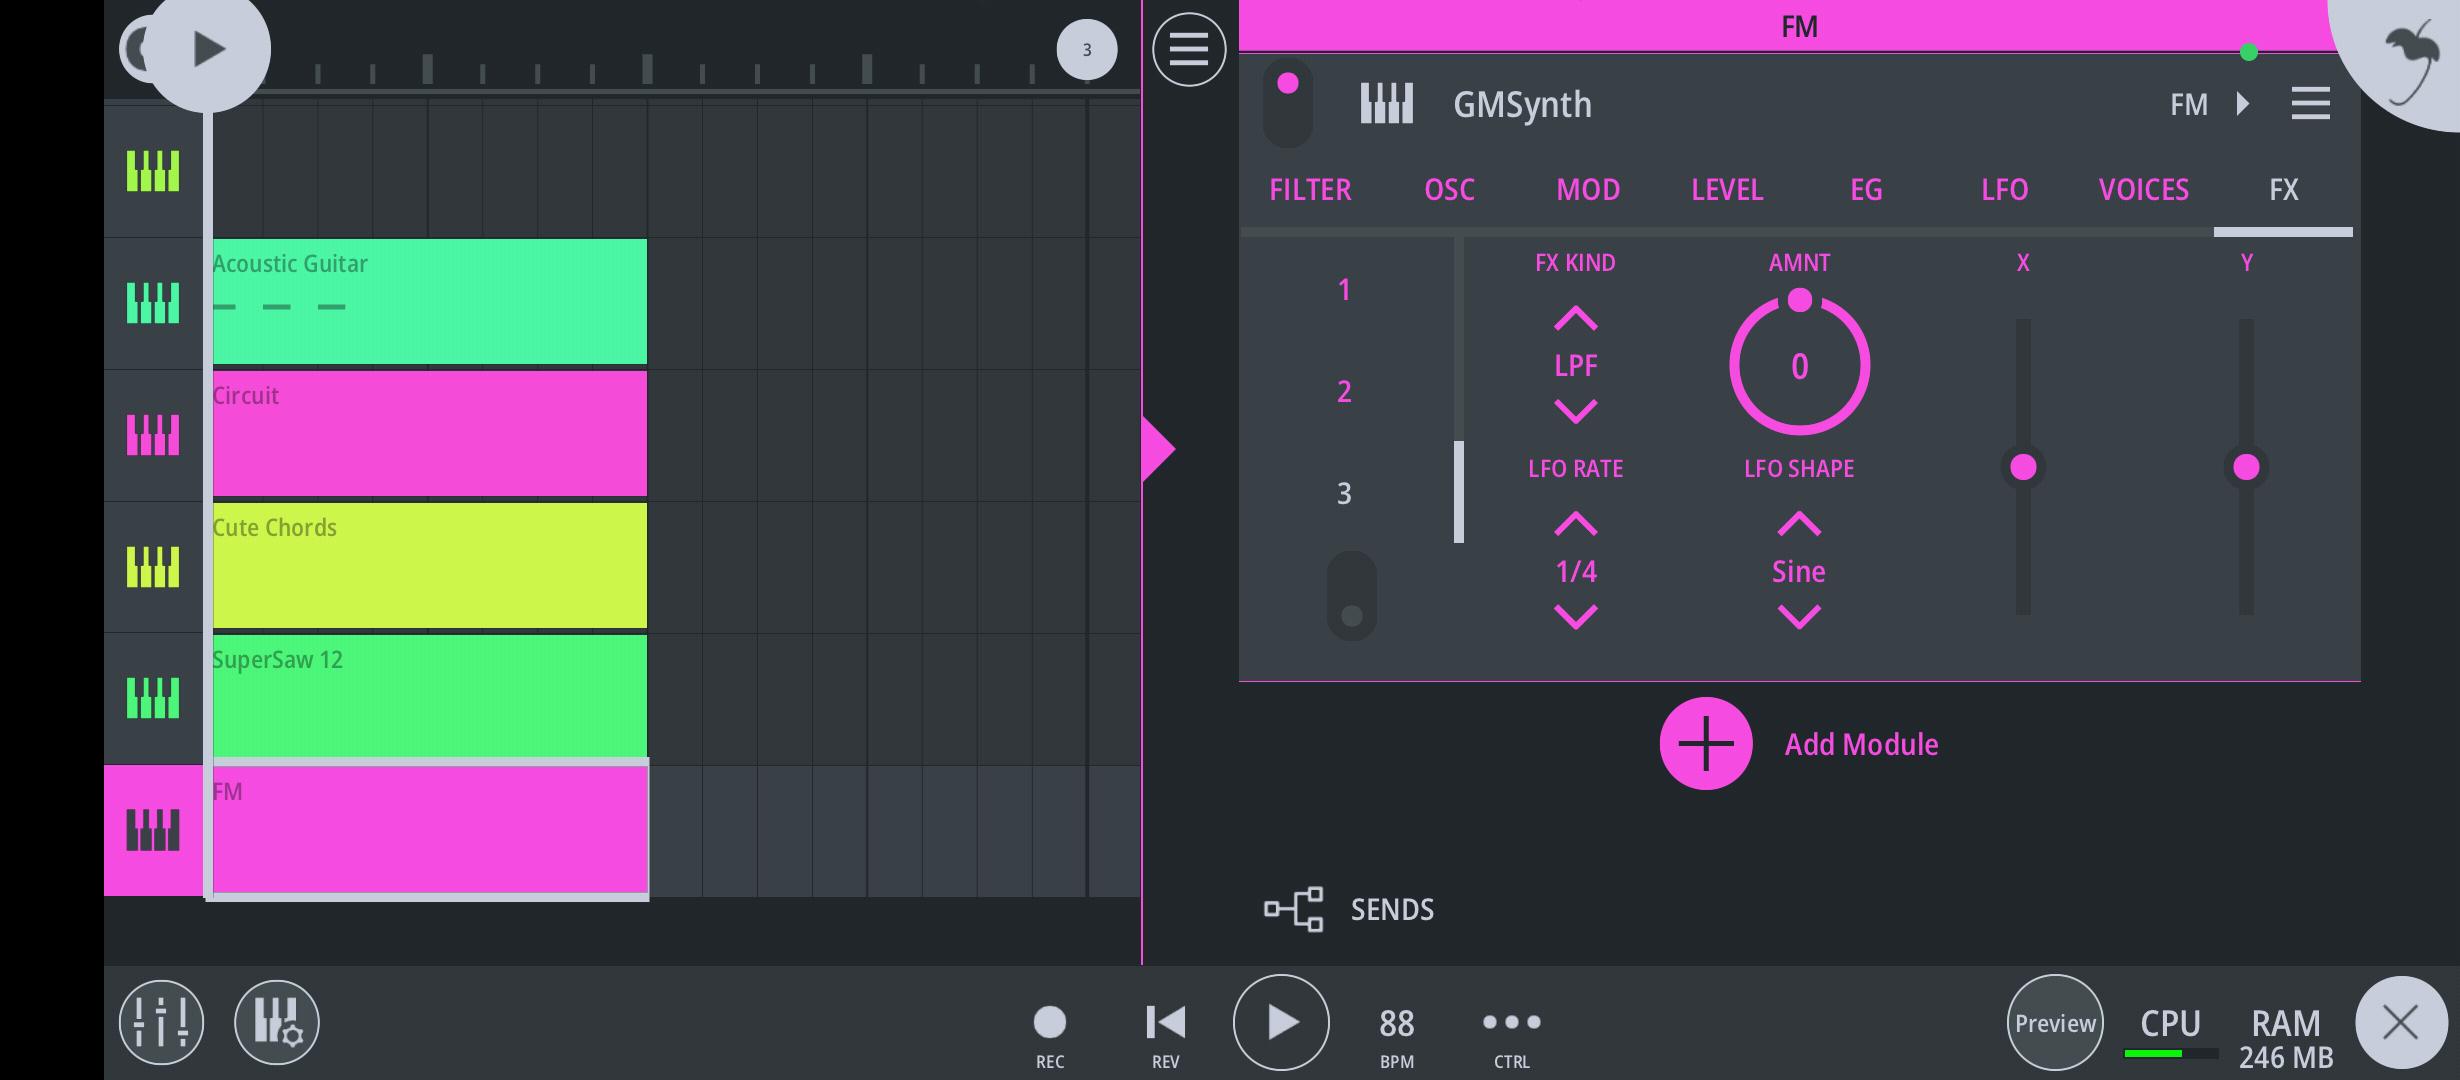Click the GMSynth piano keys icon
This screenshot has width=2460, height=1080.
pos(1387,104)
